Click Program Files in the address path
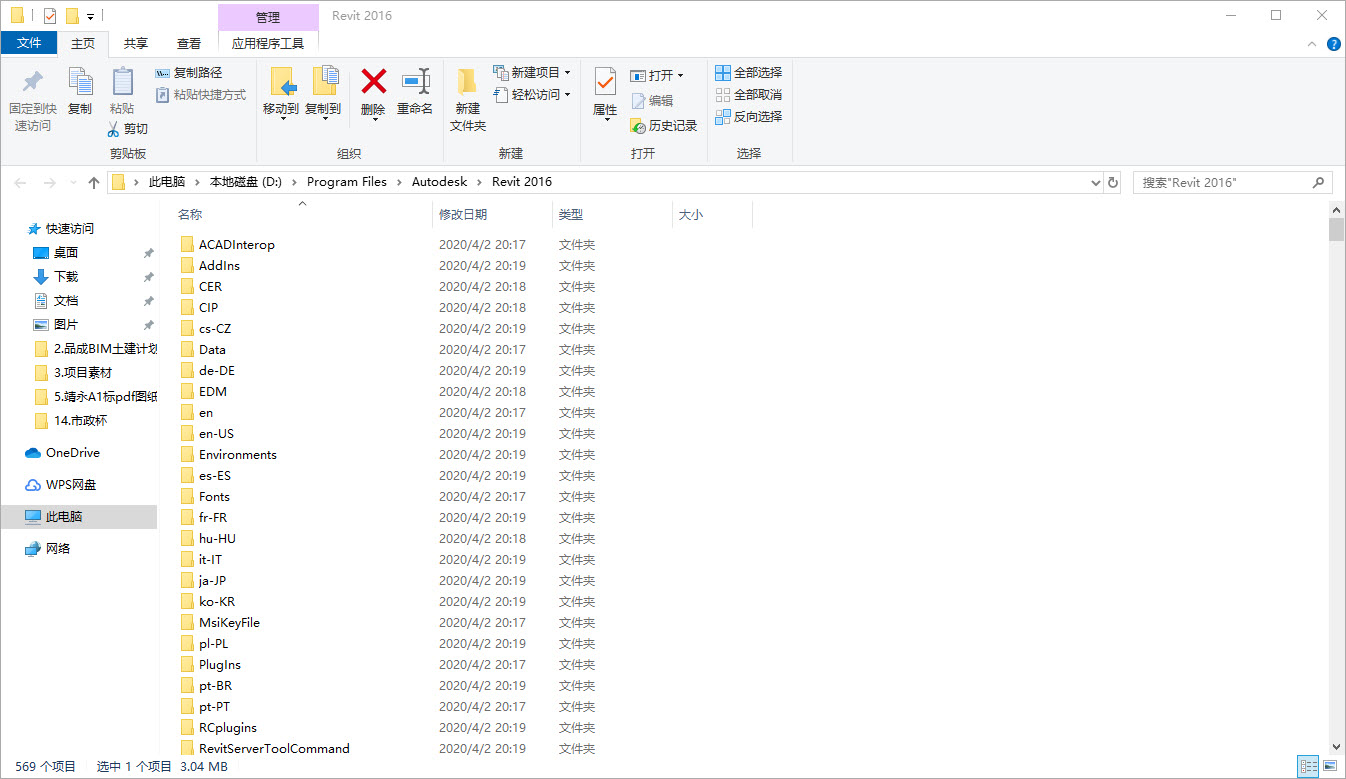This screenshot has width=1346, height=779. coord(347,182)
